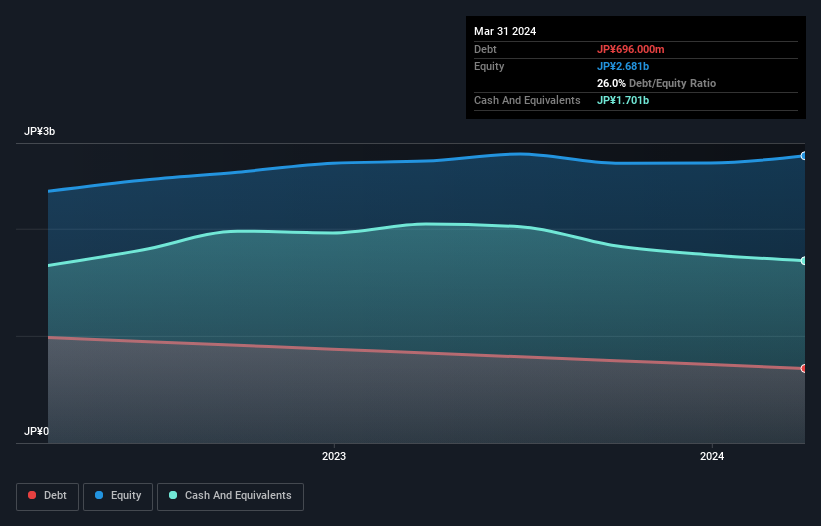Select the Equity endpoint marker on the blue line
This screenshot has width=821, height=526.
click(x=804, y=156)
